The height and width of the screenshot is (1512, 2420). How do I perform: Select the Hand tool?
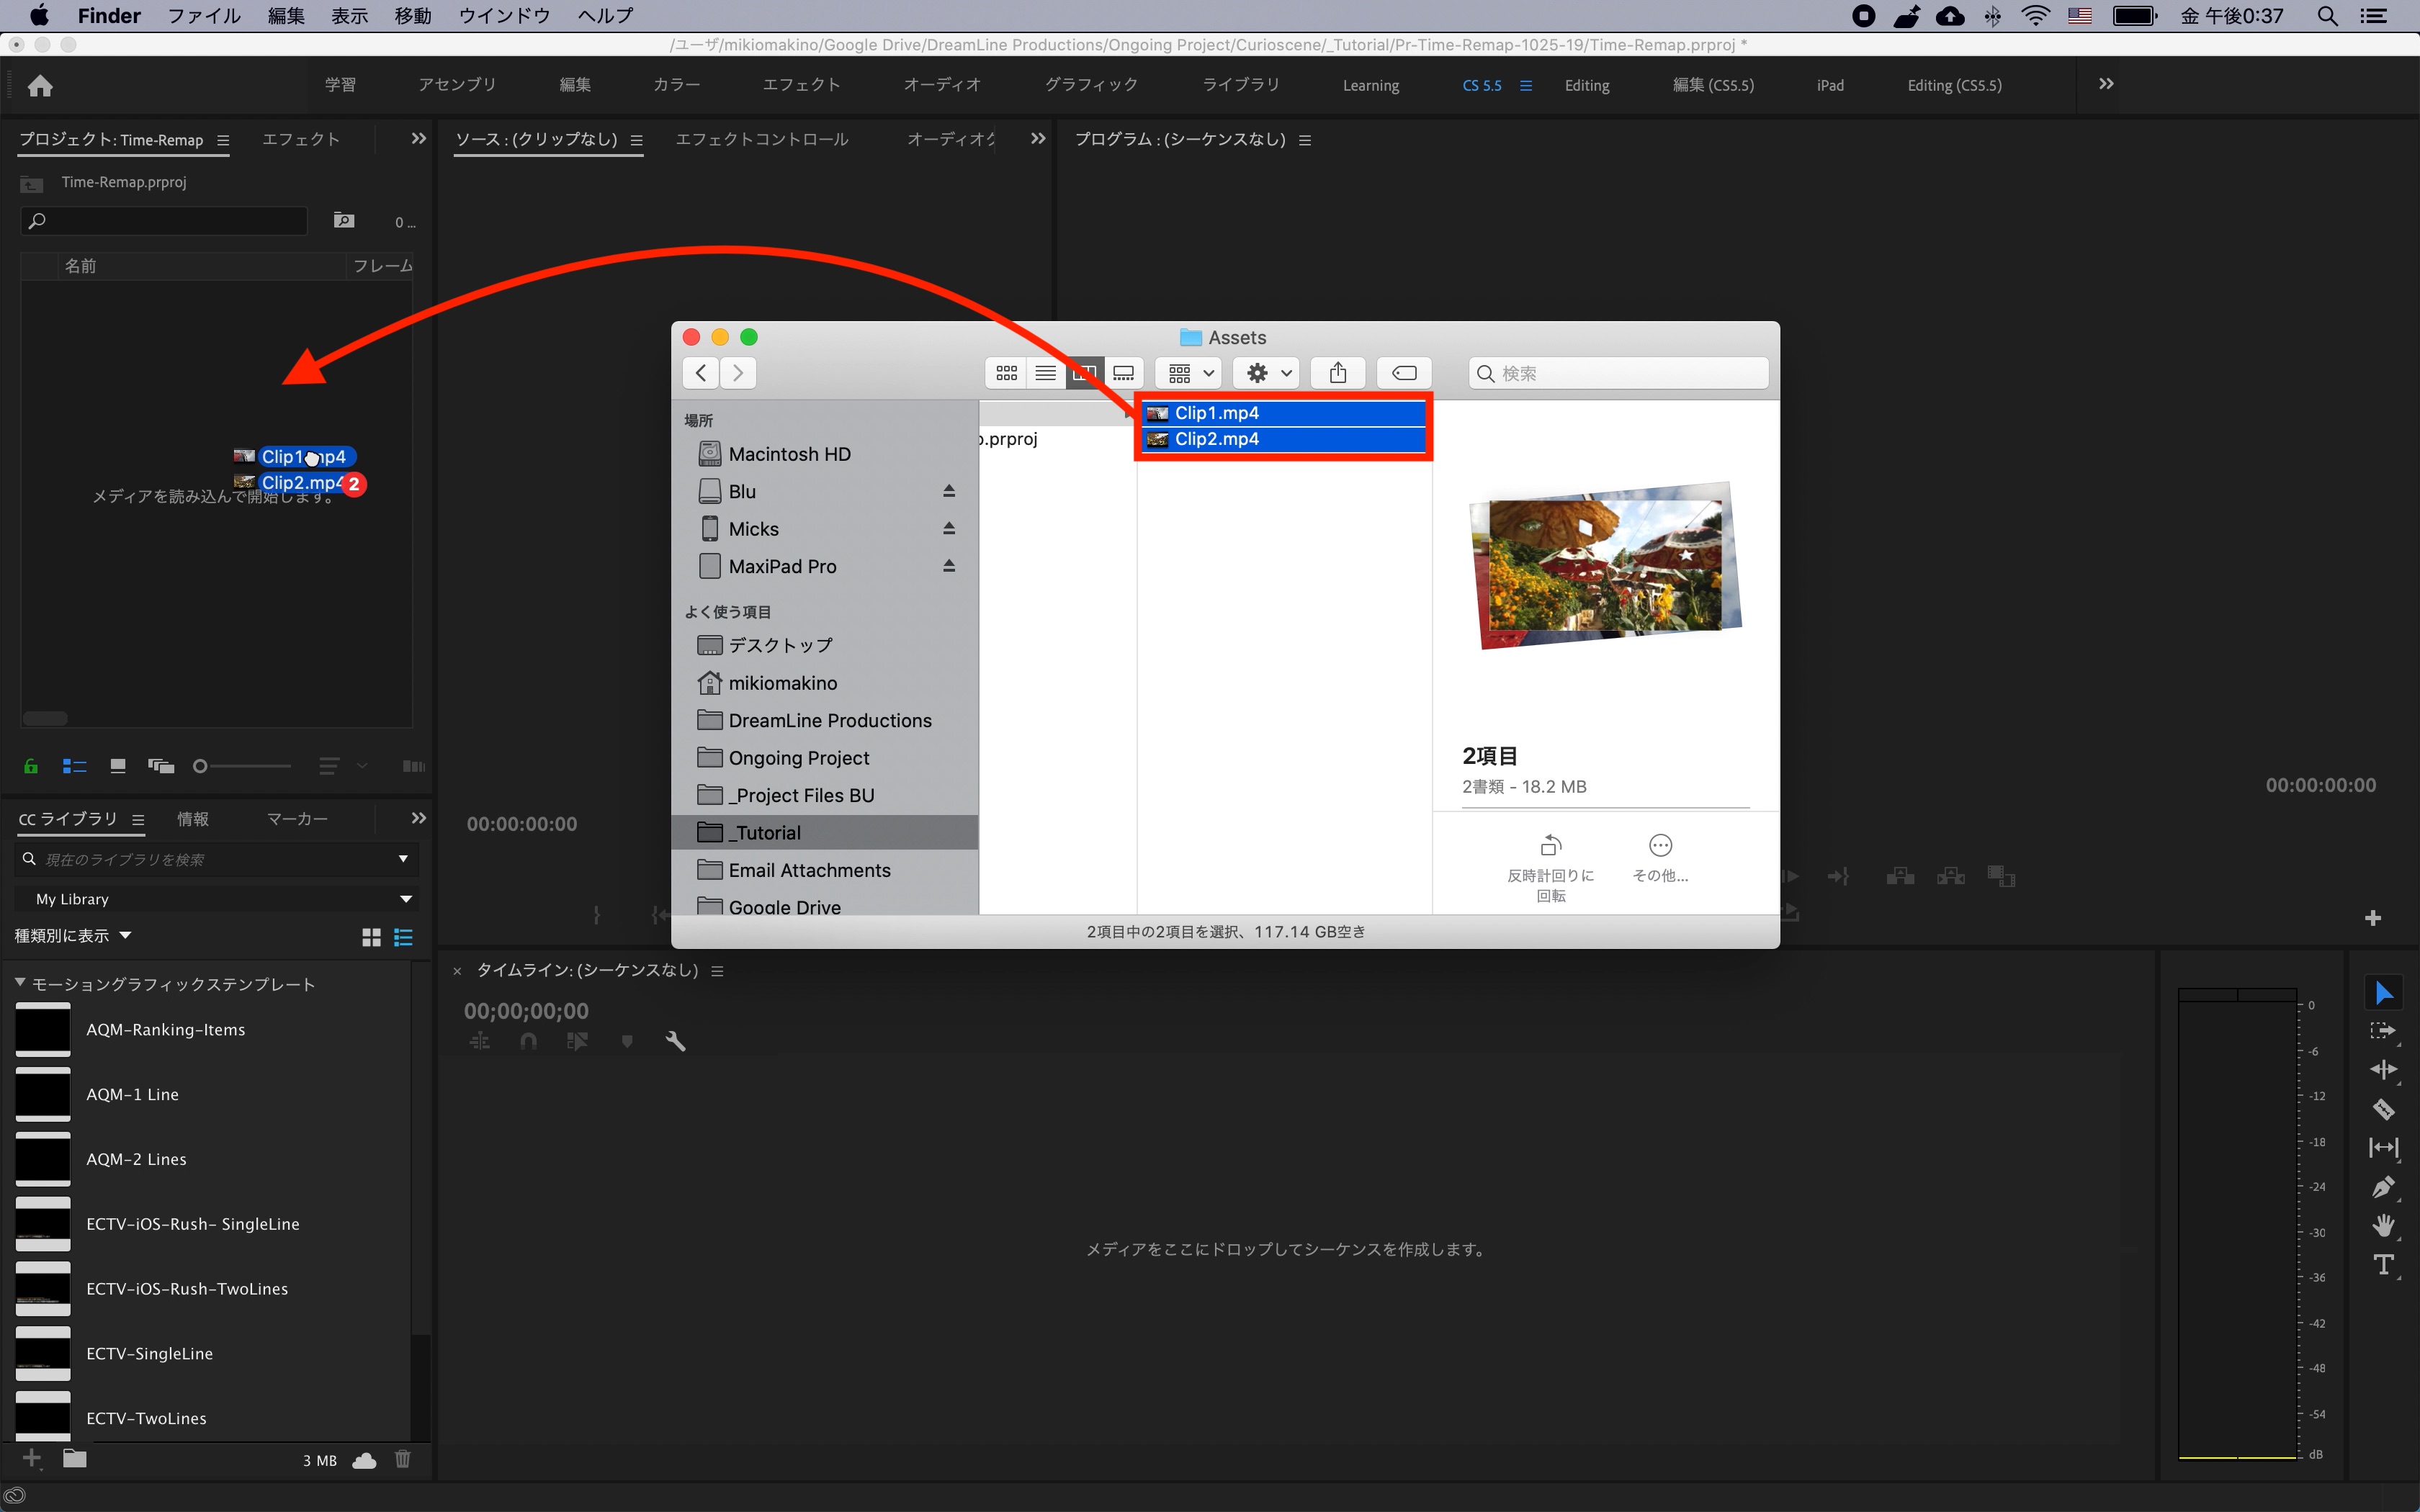[x=2384, y=1226]
